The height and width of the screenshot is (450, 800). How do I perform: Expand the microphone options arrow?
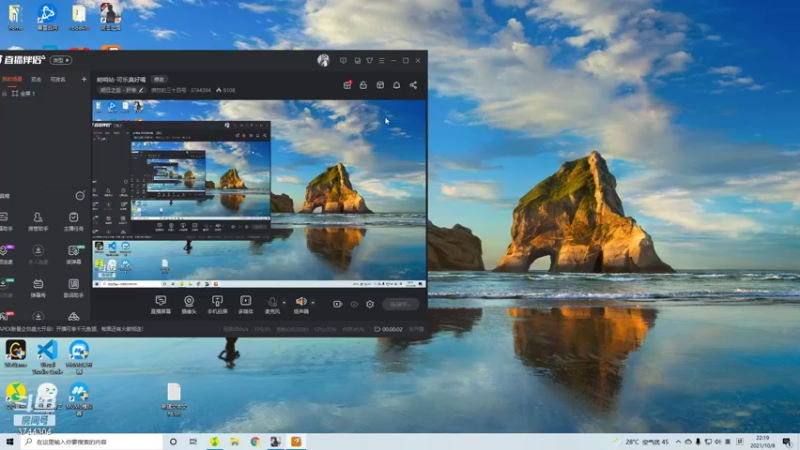[x=284, y=303]
